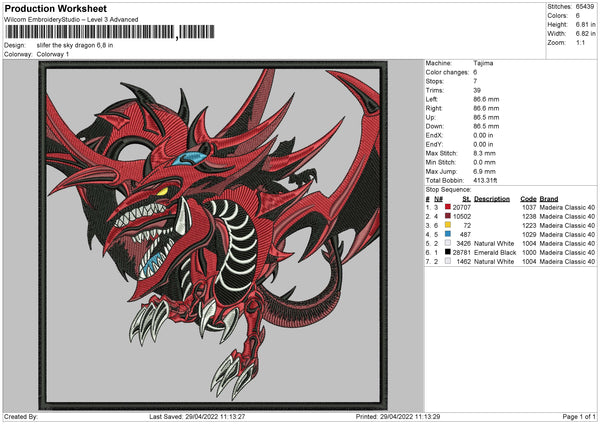Click the 'Emerald Black' description
600x424 pixels.
[495, 253]
